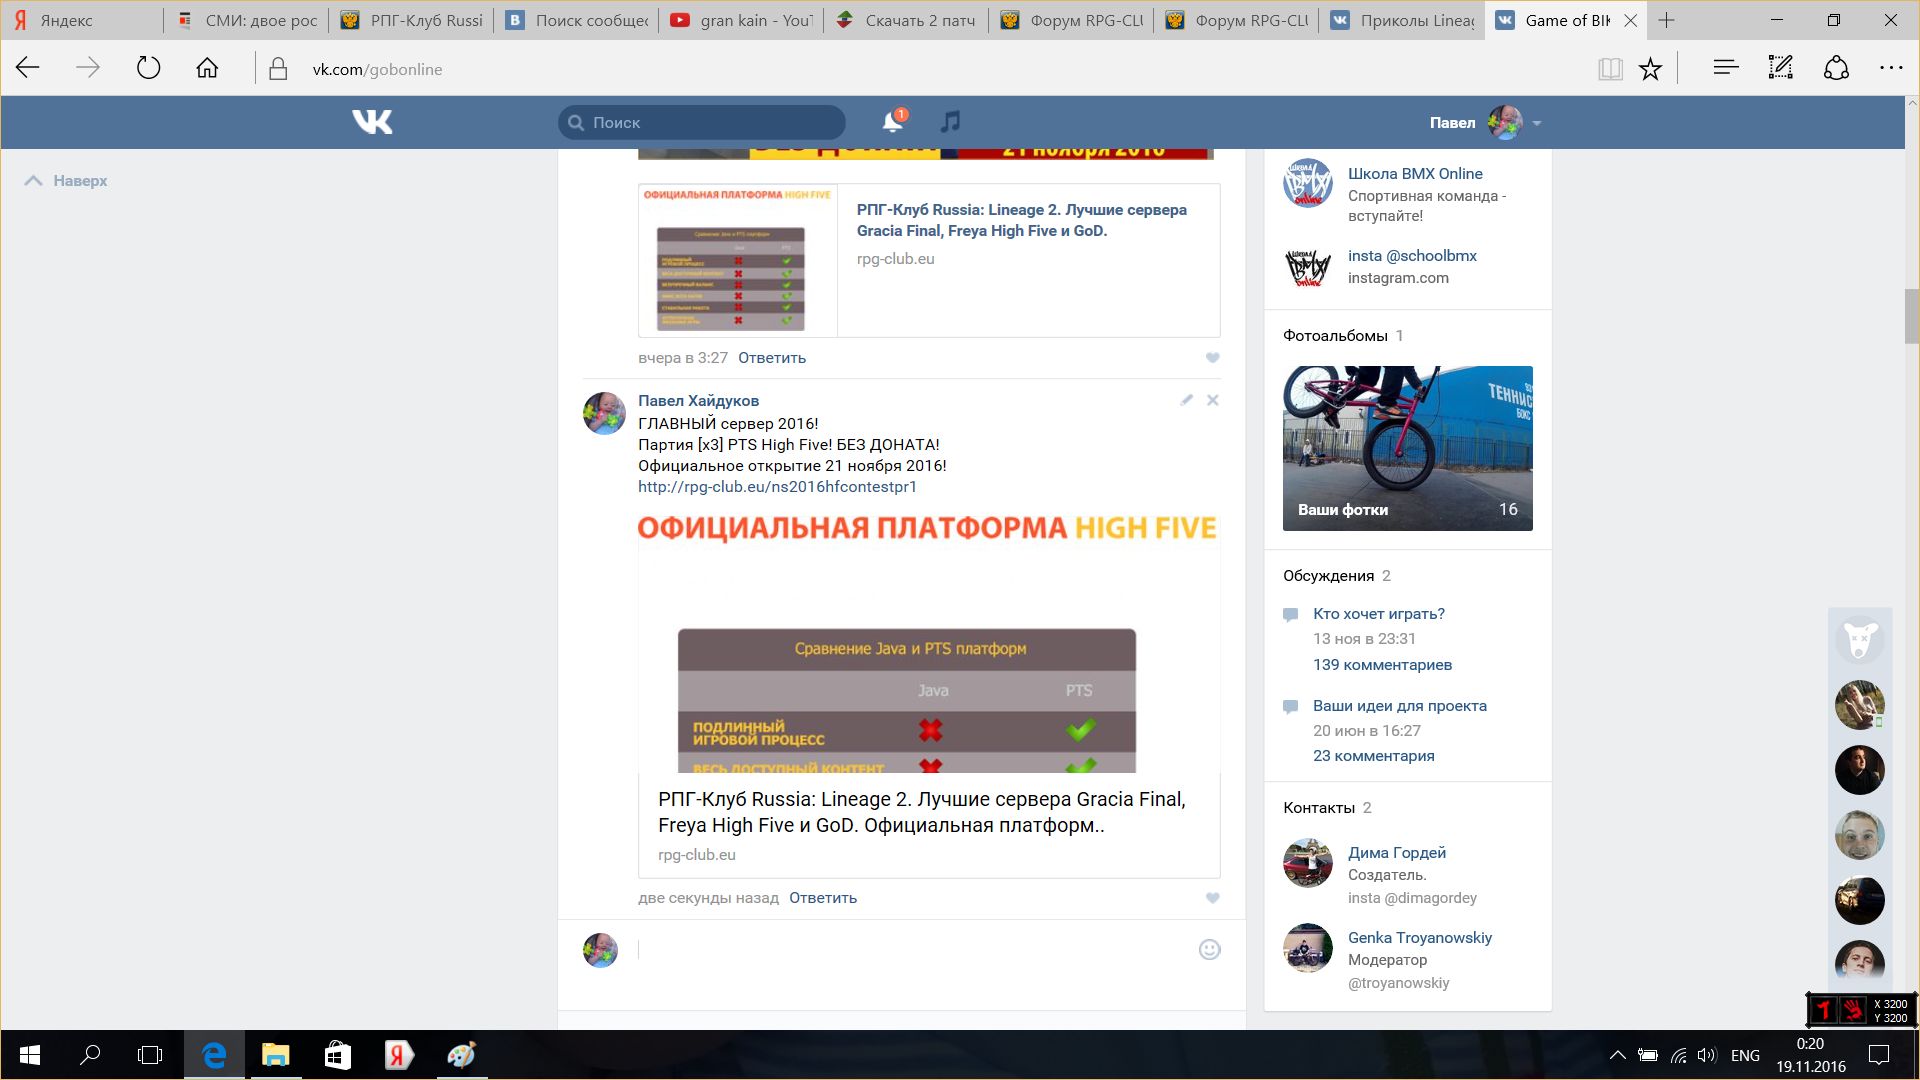
Task: Open rpg-club.eu ns2016hfcontestpr1 link
Action: tap(777, 487)
